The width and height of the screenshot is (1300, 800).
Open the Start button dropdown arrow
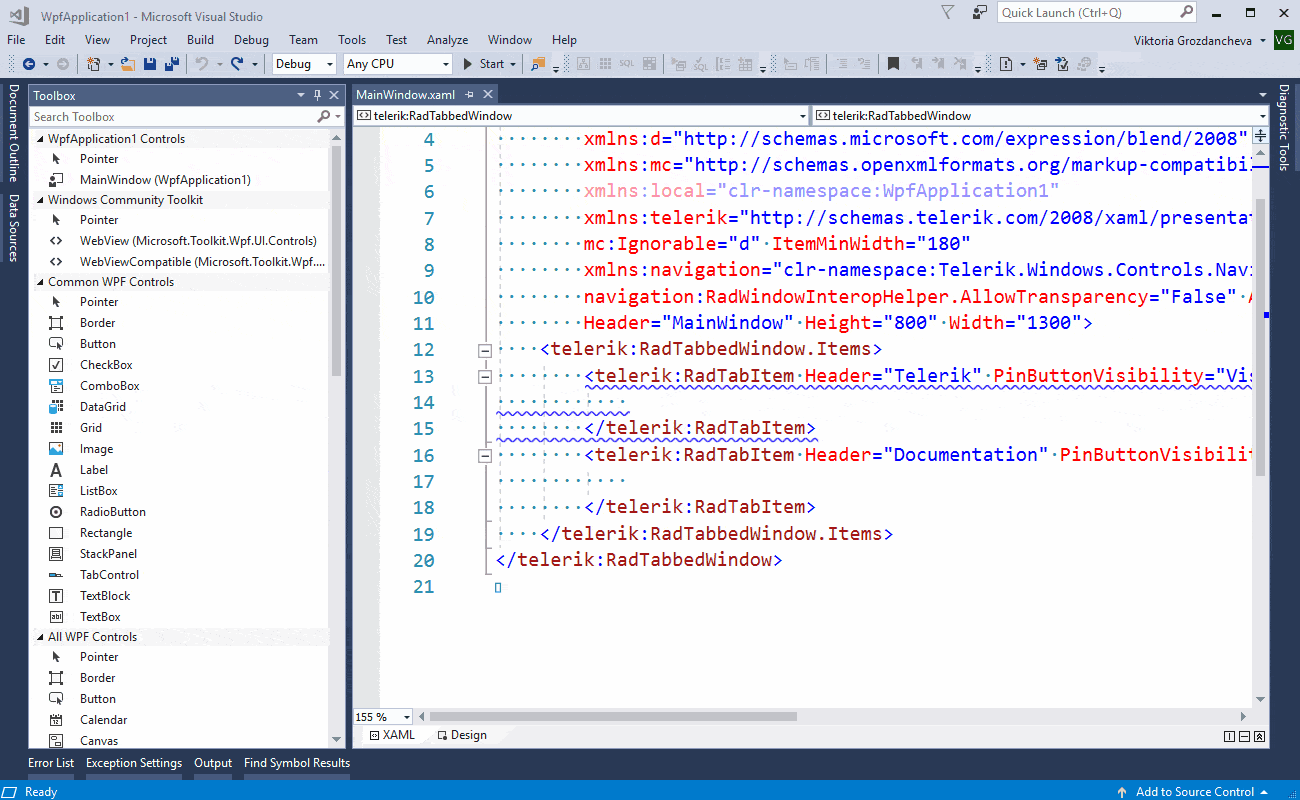(513, 64)
